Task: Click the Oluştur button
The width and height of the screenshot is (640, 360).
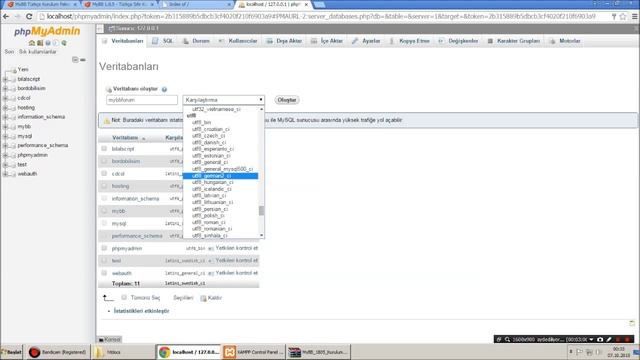Action: tap(287, 100)
